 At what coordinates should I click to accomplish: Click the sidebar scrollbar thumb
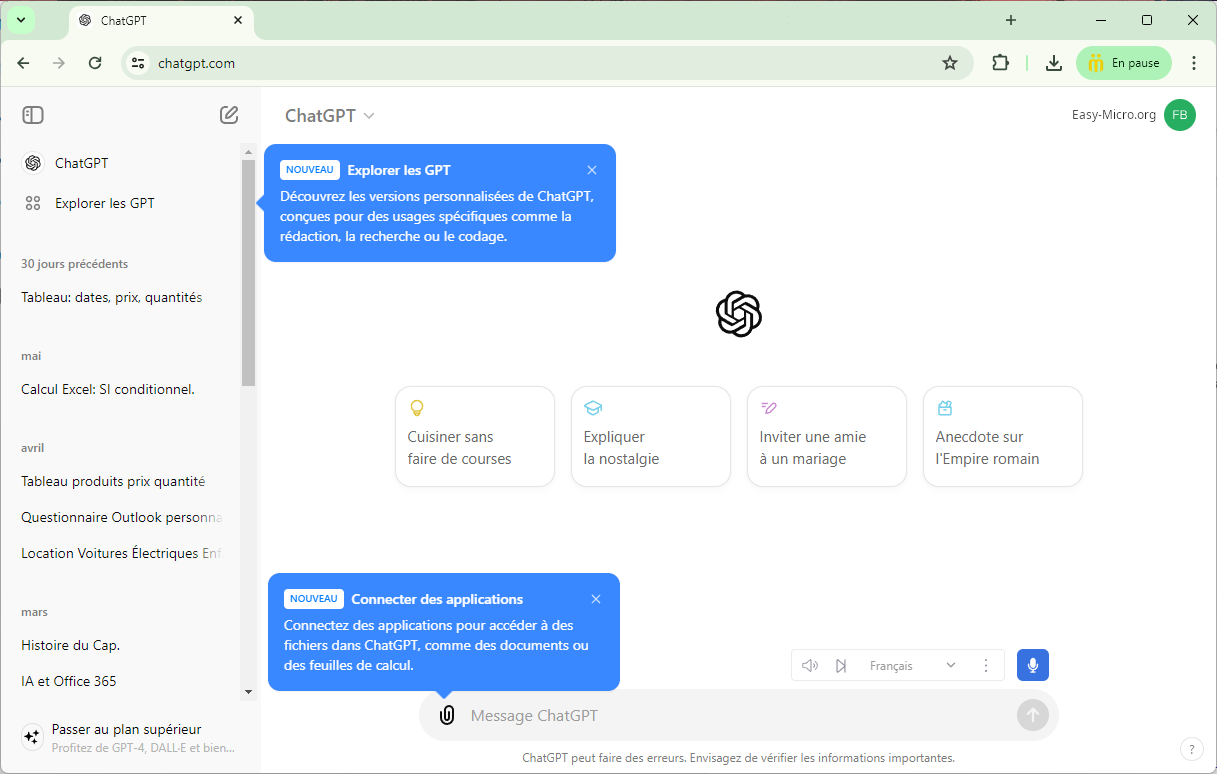[248, 272]
